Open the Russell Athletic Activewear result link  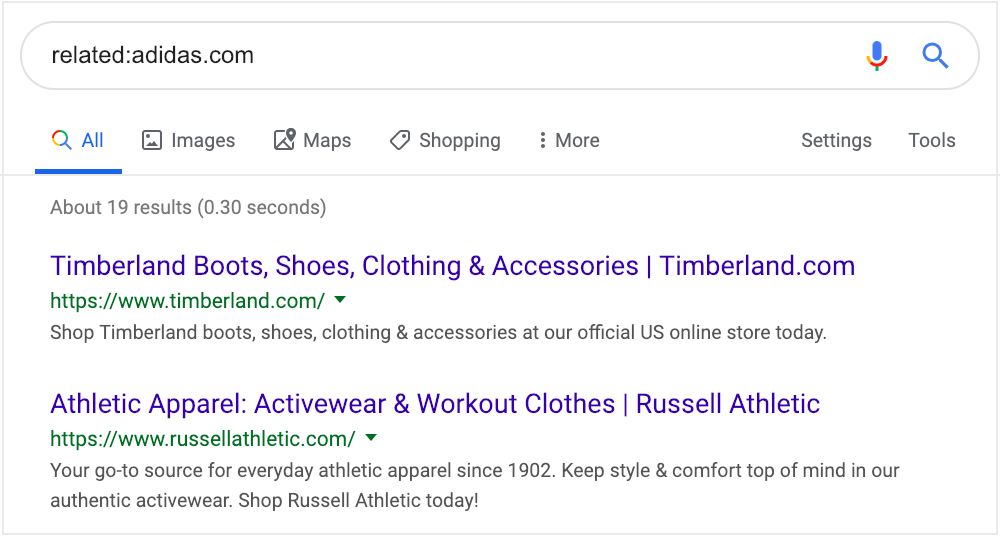435,404
